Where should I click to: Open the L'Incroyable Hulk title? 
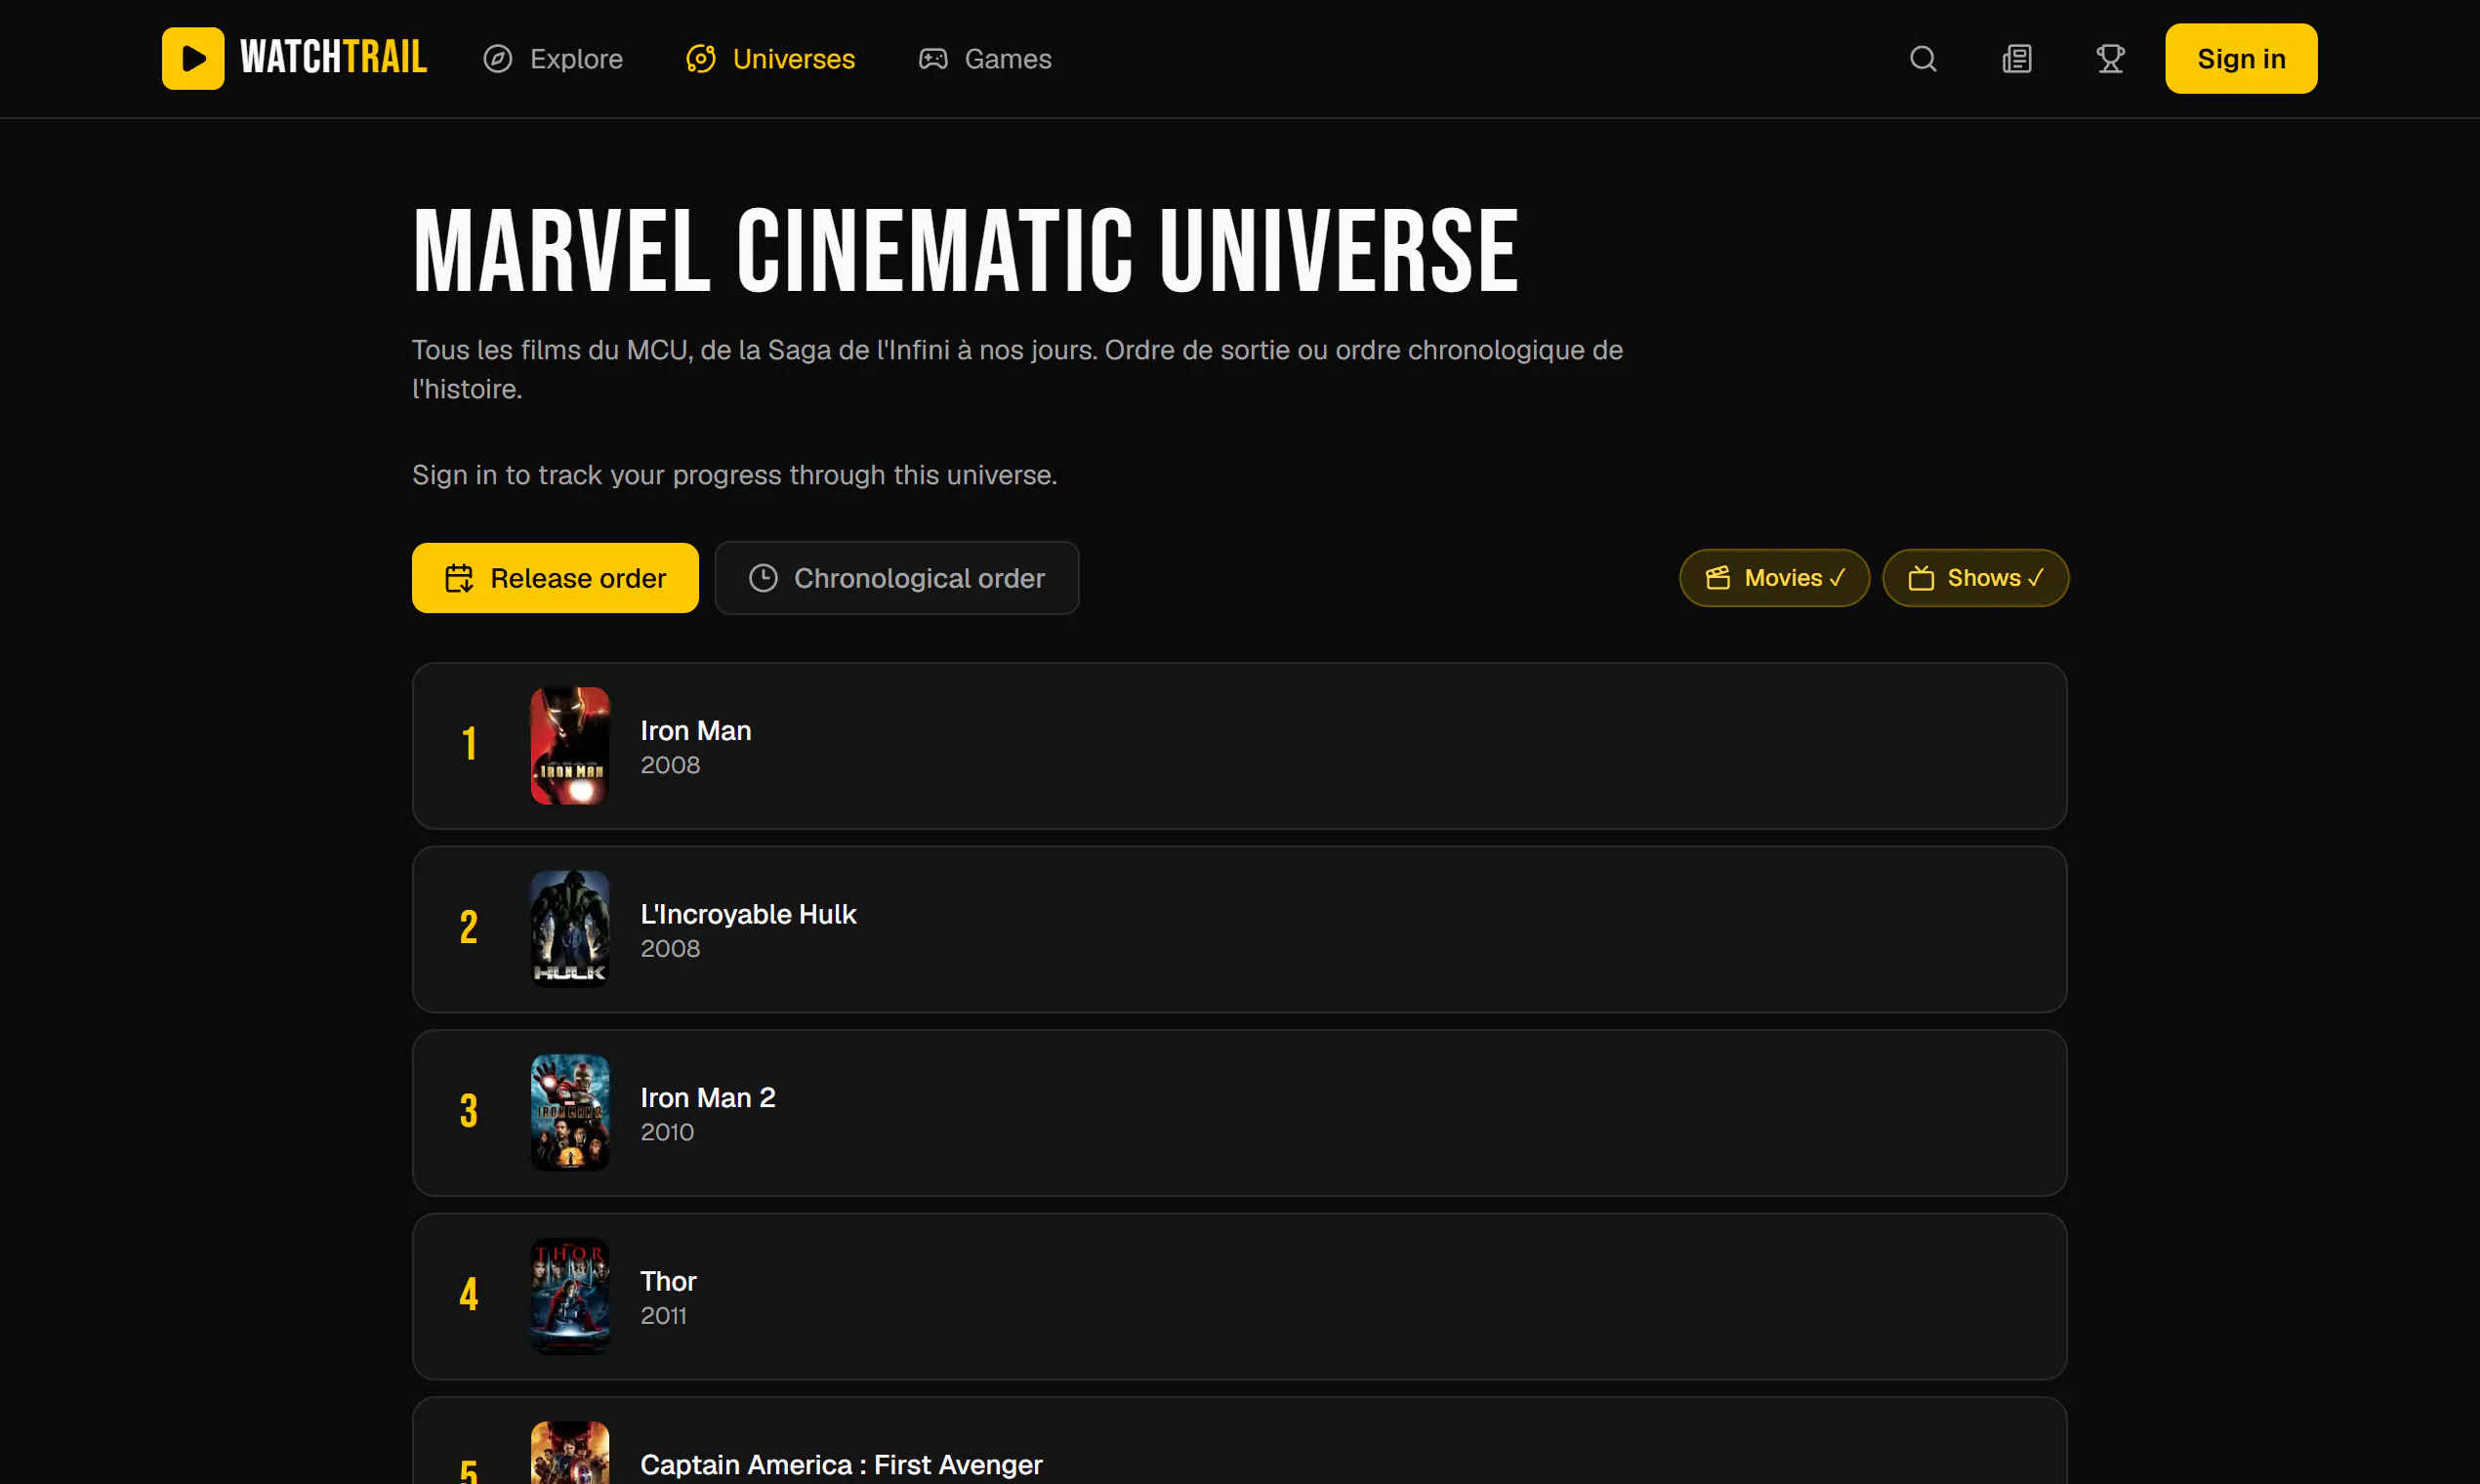(x=748, y=914)
